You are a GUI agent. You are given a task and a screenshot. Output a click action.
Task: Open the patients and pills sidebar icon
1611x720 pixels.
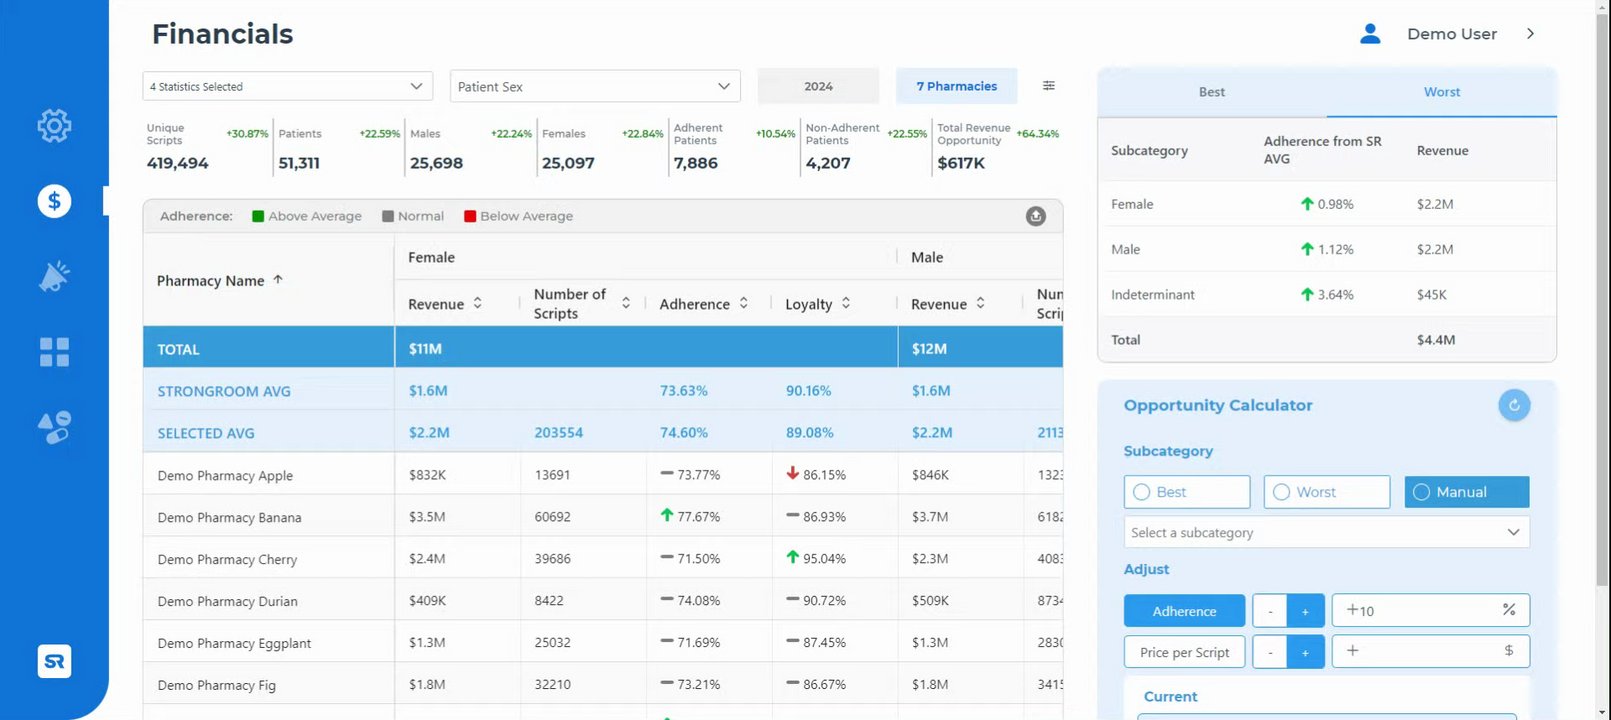[x=54, y=427]
